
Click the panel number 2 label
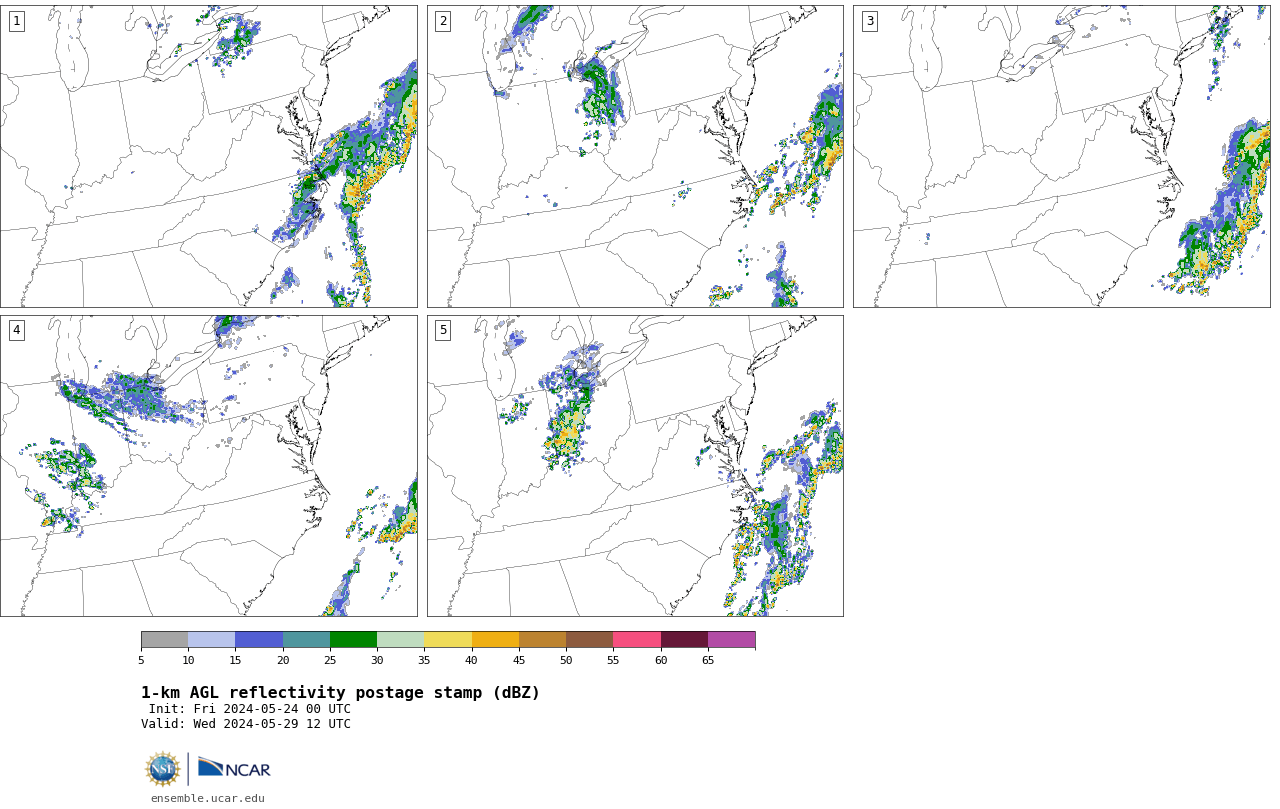pos(443,21)
